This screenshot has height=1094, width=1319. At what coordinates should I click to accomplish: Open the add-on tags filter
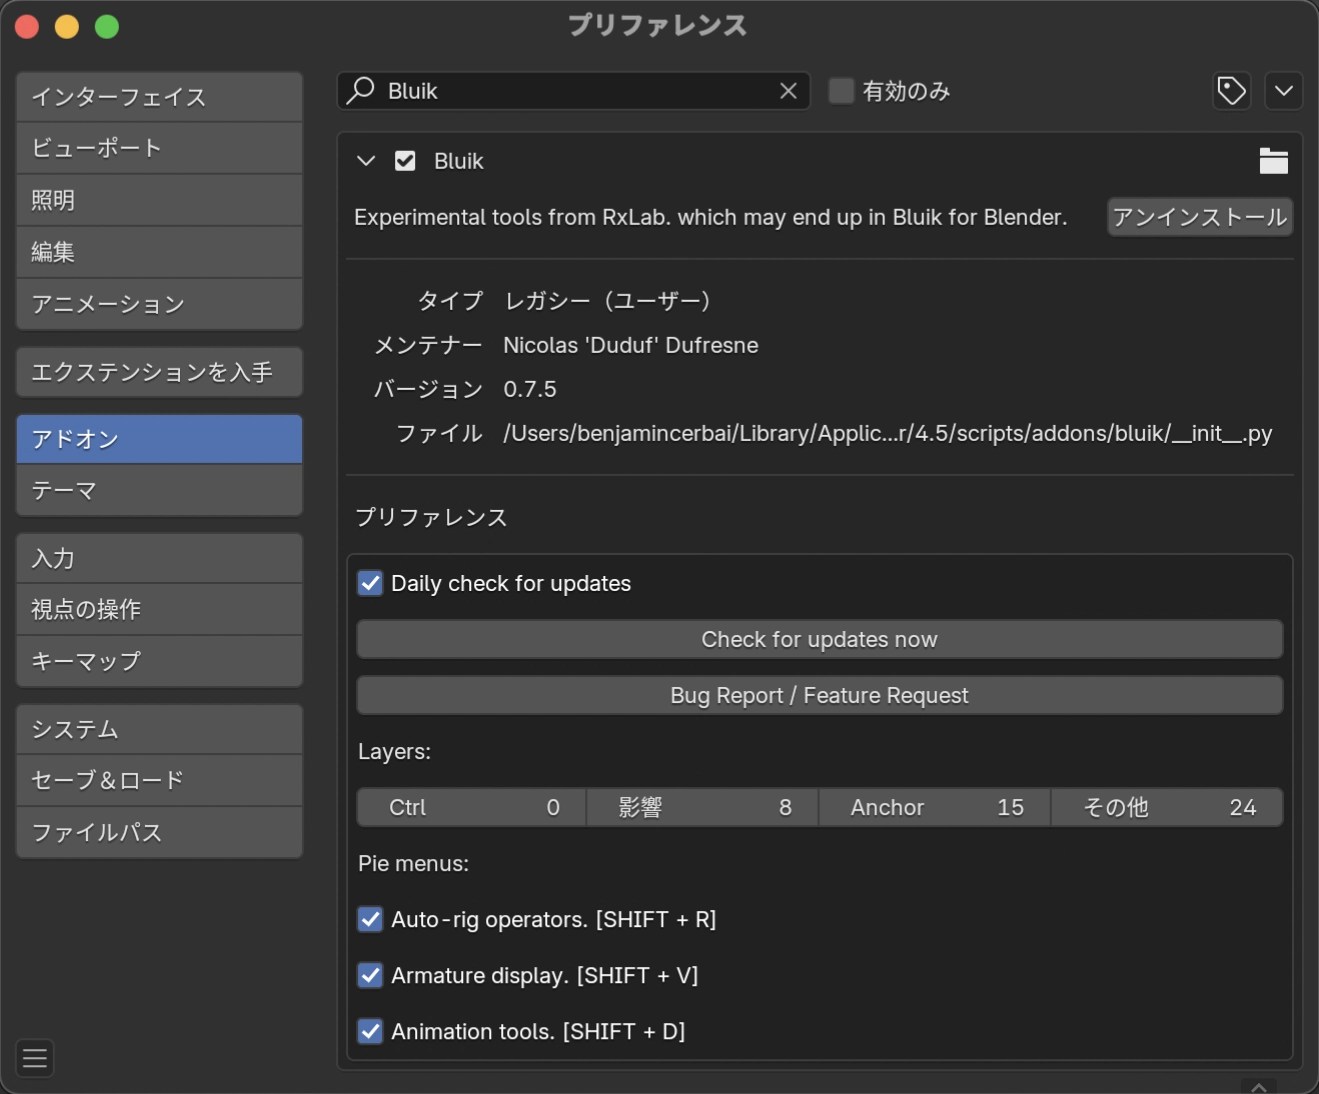coord(1231,91)
